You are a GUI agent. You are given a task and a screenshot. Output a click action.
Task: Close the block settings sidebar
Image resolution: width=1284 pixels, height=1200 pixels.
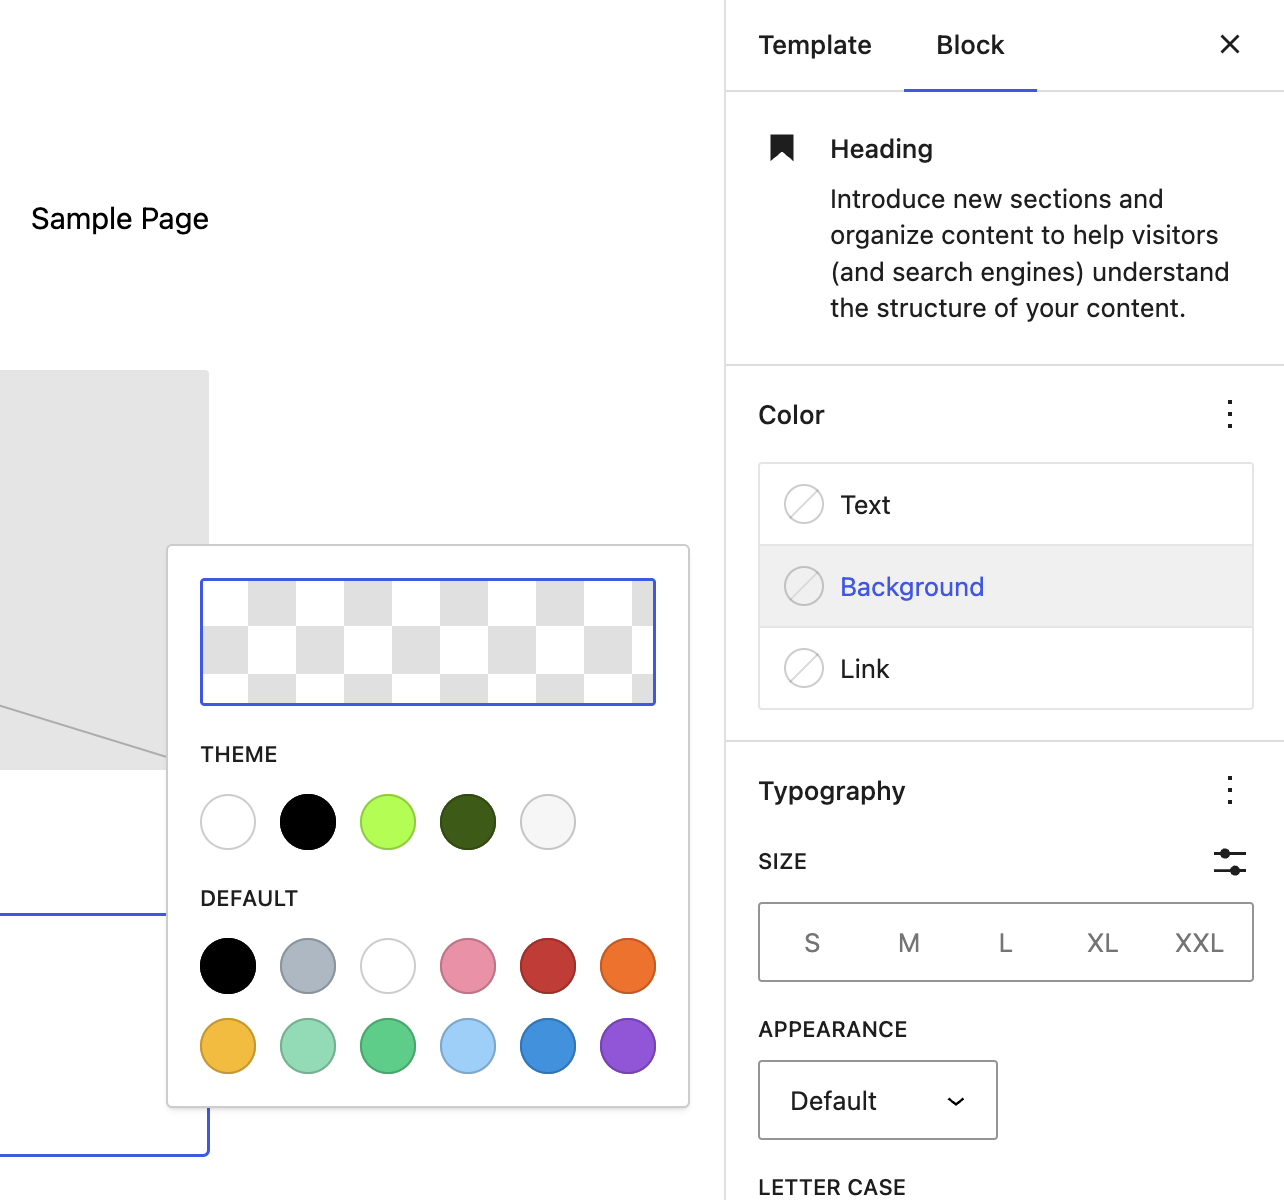1229,44
